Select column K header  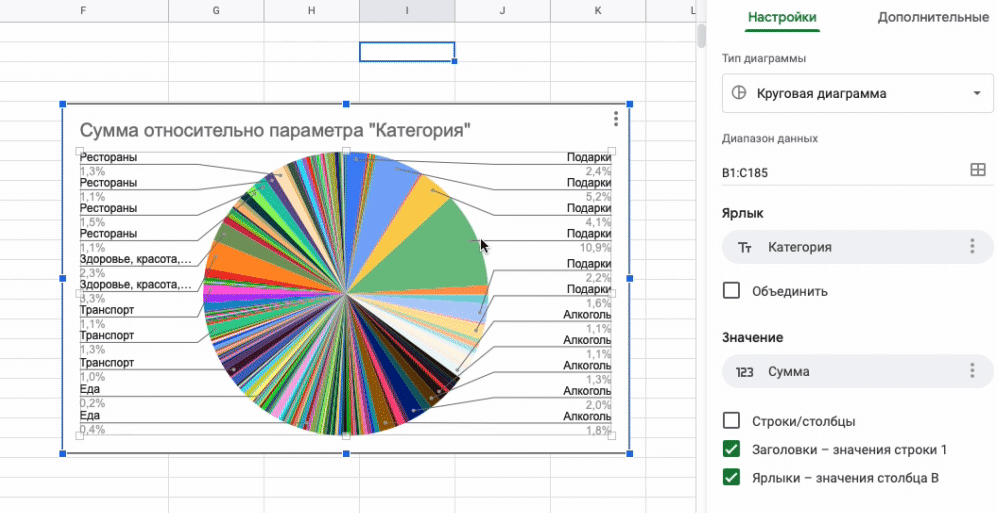598,11
